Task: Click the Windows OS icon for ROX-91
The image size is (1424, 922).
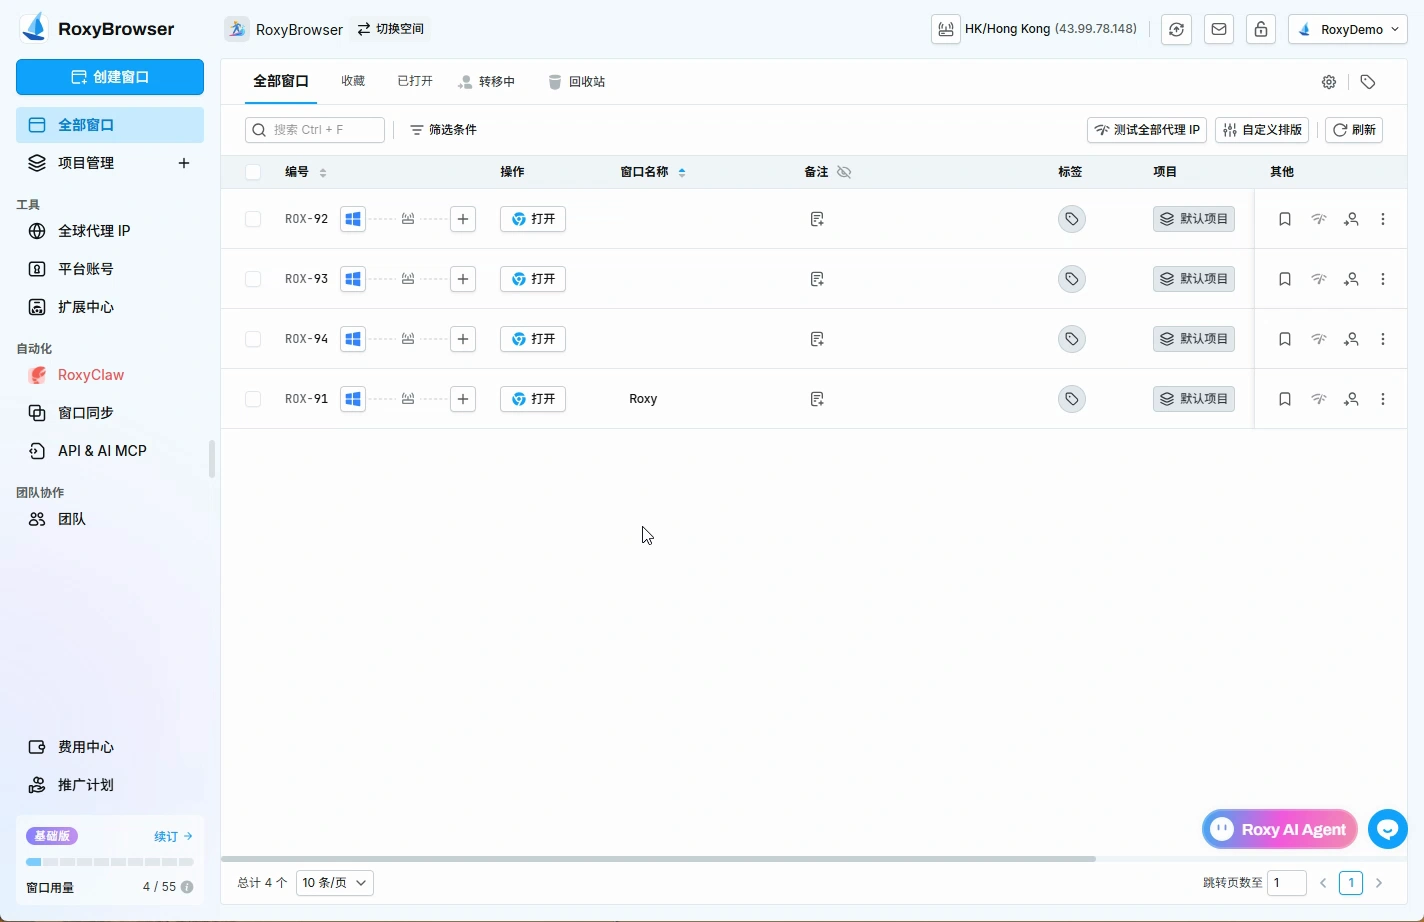Action: pos(353,399)
